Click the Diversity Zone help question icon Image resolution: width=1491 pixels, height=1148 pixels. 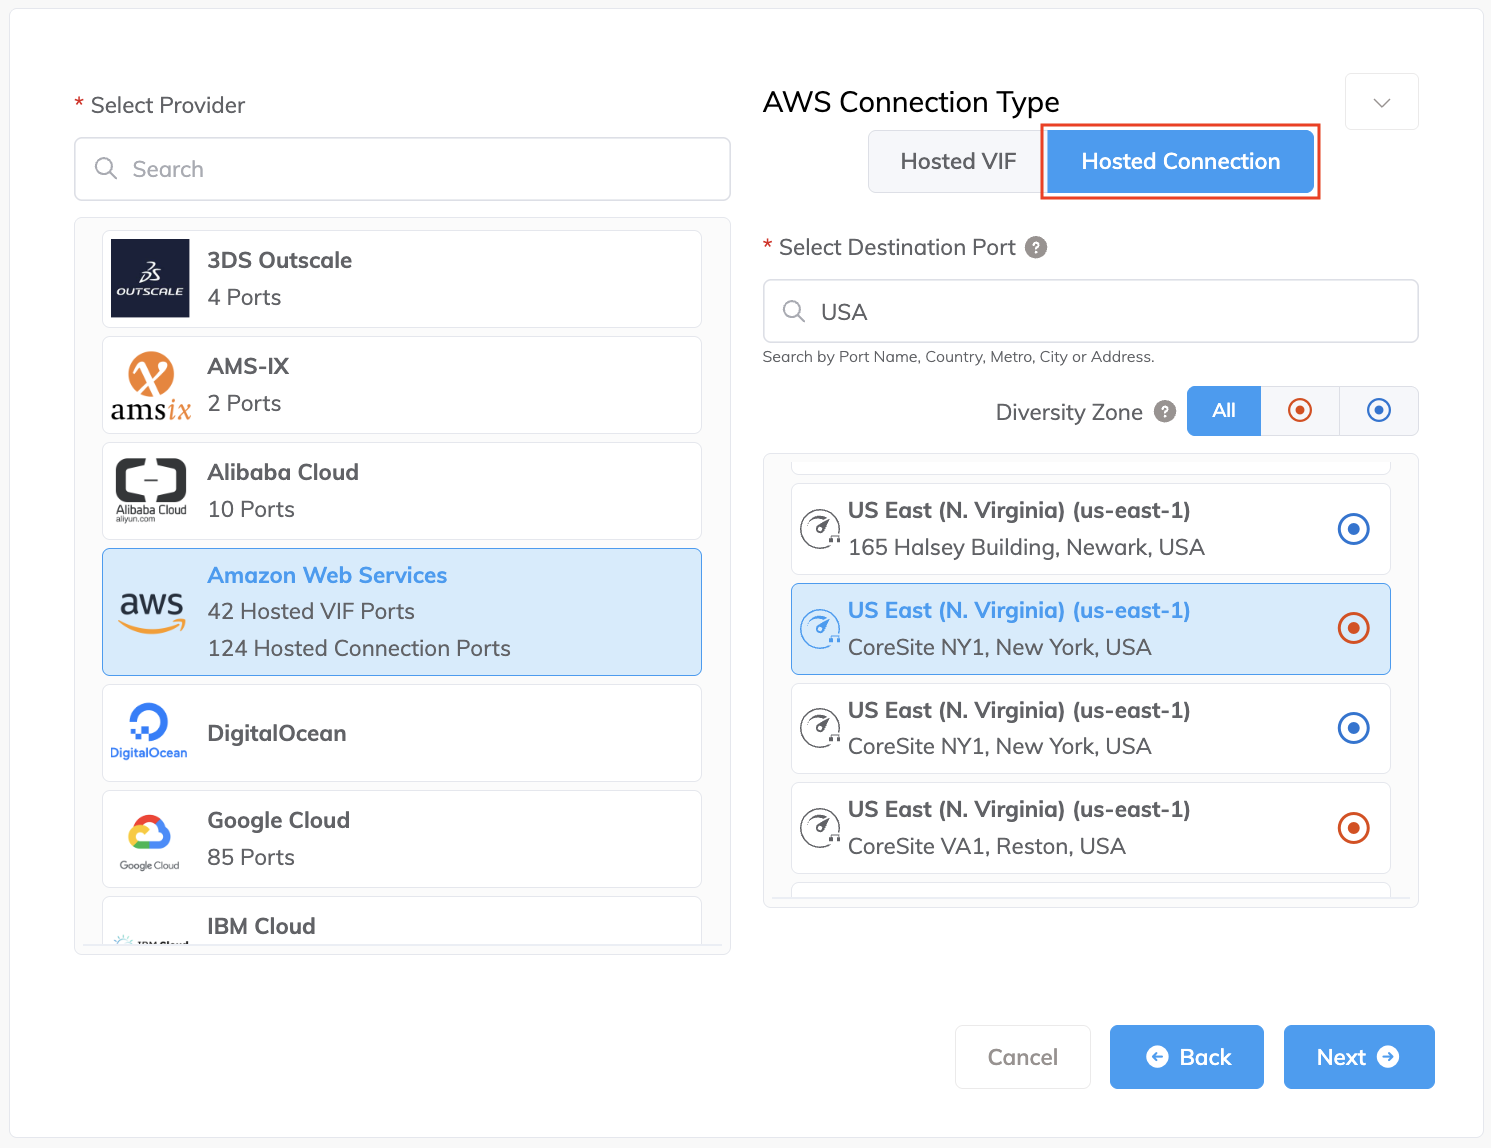(1165, 411)
